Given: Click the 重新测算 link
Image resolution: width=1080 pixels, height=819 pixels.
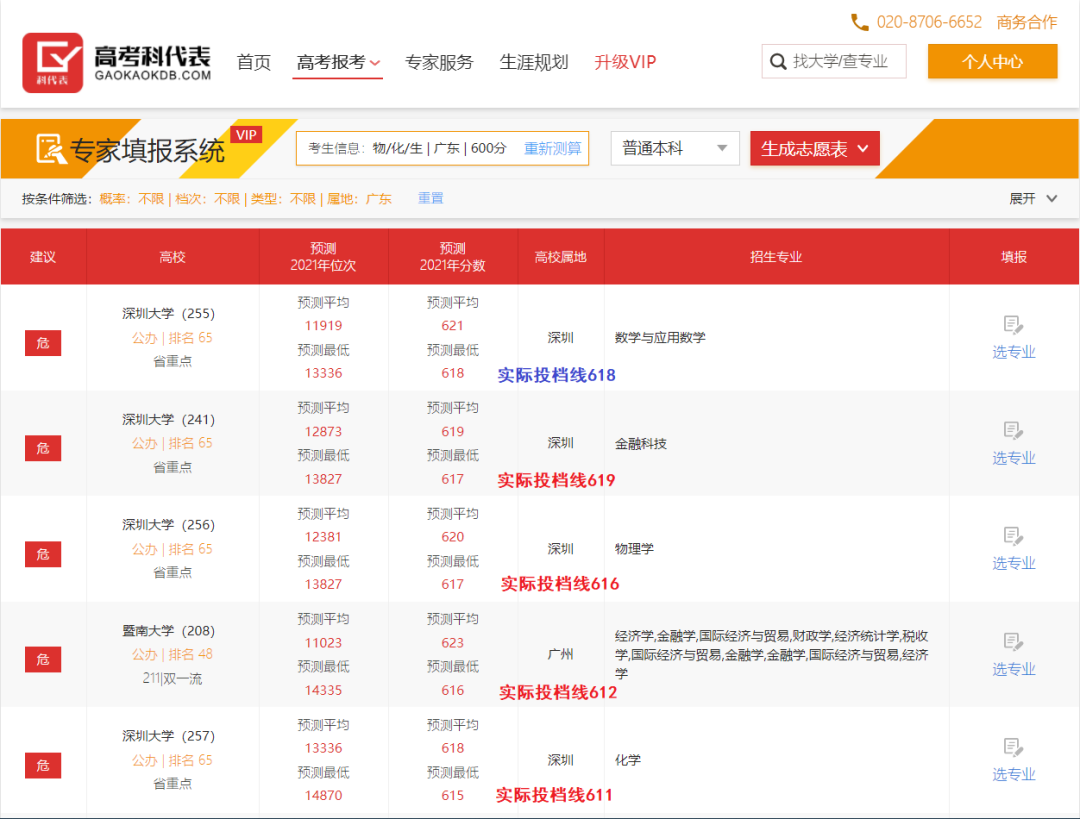Looking at the screenshot, I should coord(552,148).
